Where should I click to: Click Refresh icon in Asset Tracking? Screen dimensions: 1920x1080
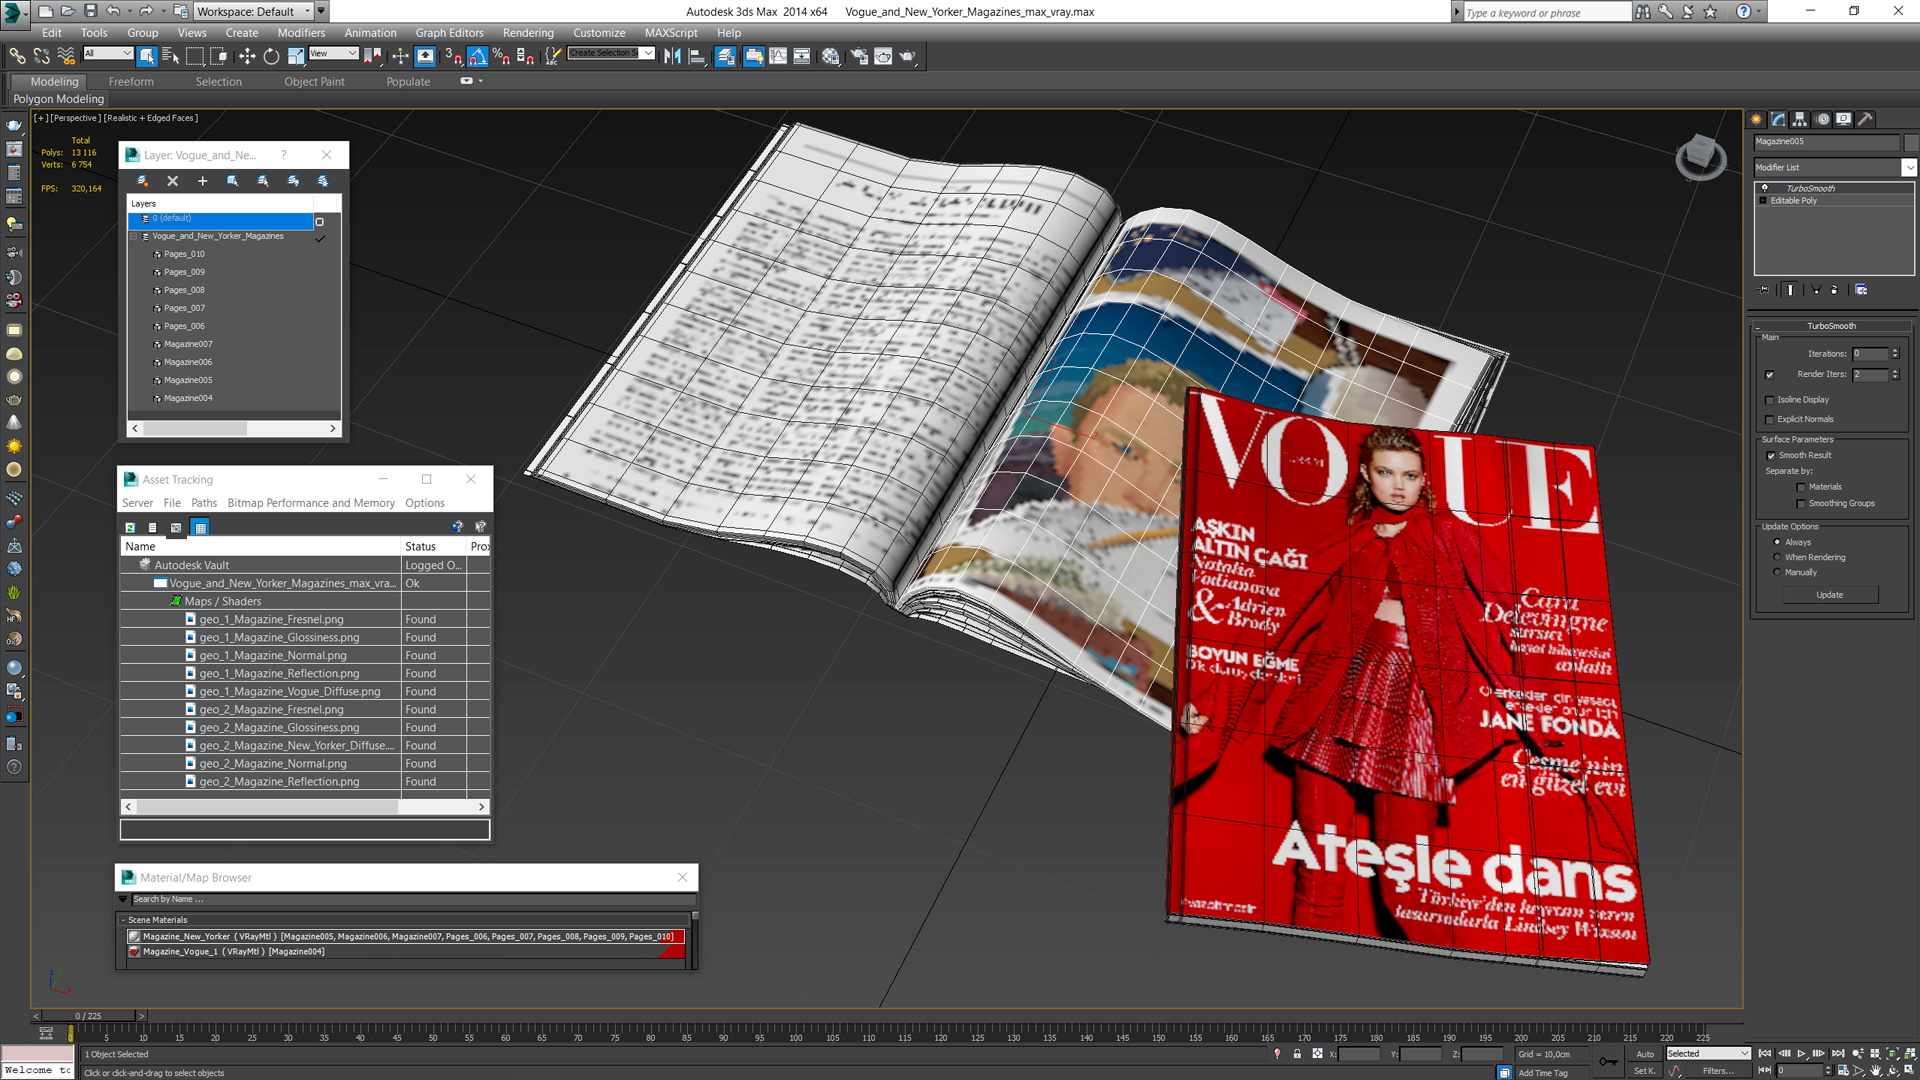tap(130, 527)
